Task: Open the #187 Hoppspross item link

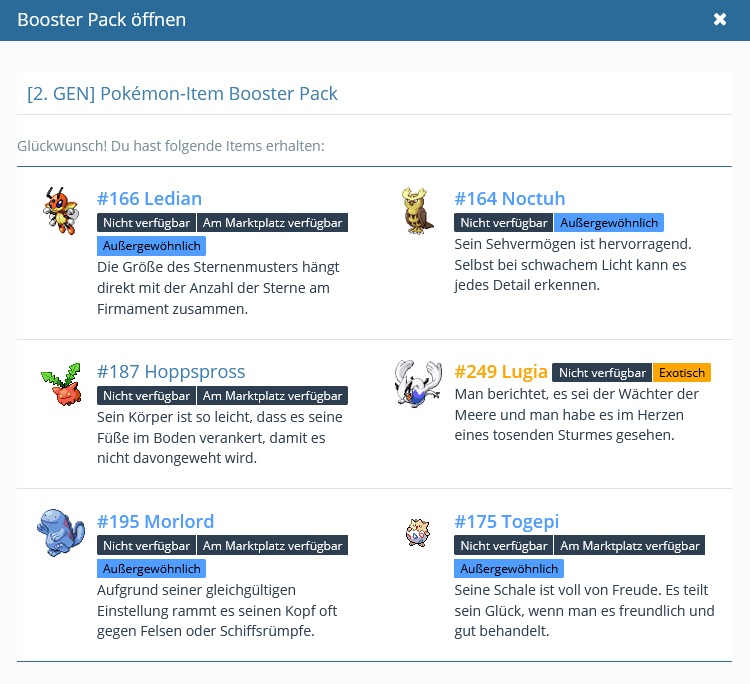Action: tap(171, 371)
